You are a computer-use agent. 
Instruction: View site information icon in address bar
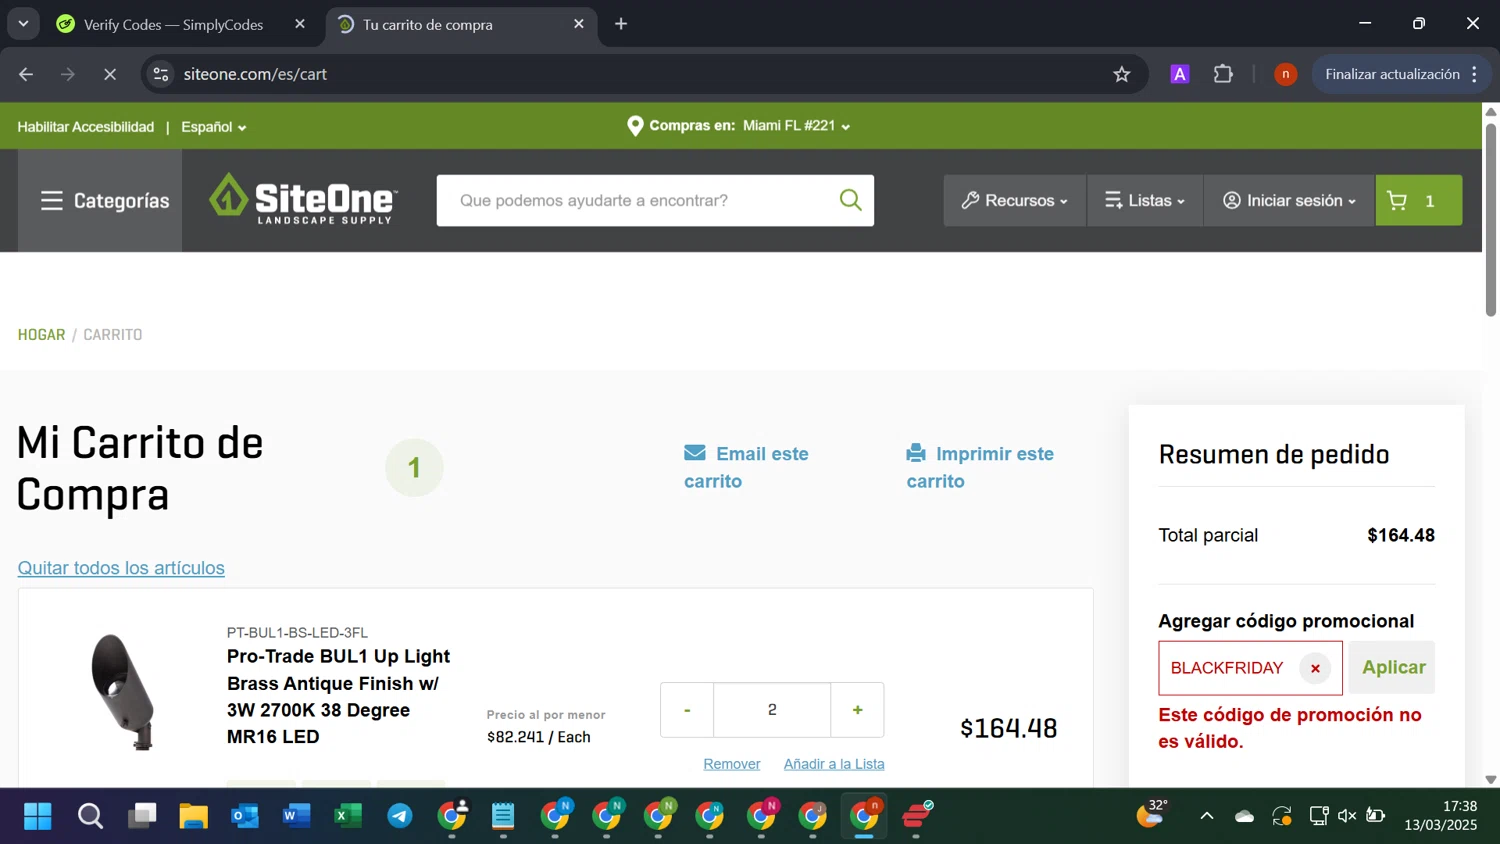[x=161, y=74]
